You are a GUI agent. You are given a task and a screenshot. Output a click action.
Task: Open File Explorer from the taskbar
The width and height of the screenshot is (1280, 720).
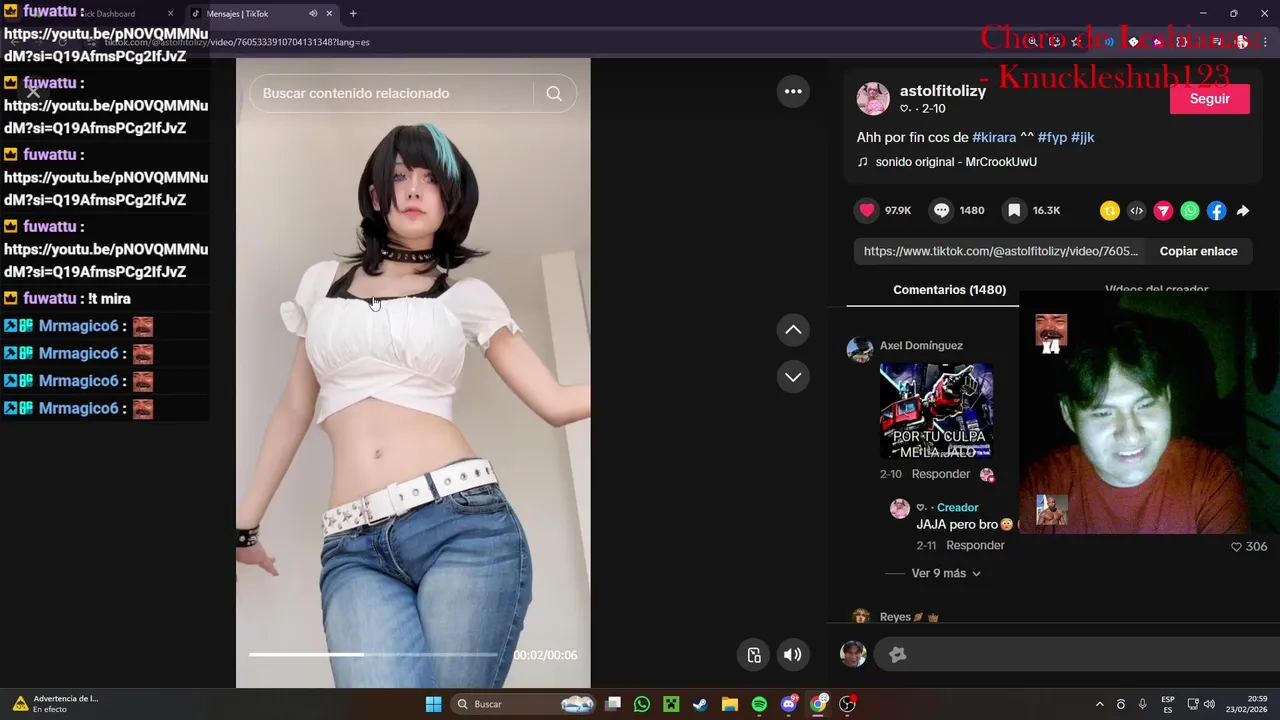(x=730, y=704)
